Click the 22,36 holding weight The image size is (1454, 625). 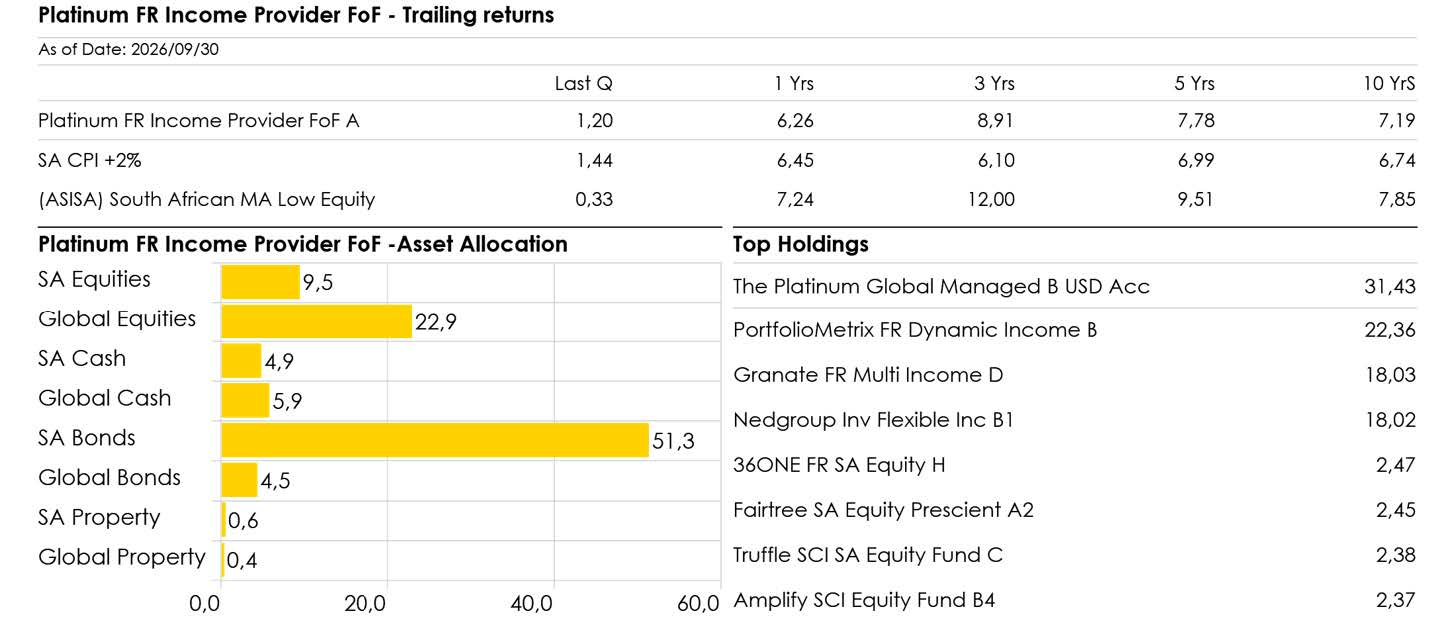1391,330
